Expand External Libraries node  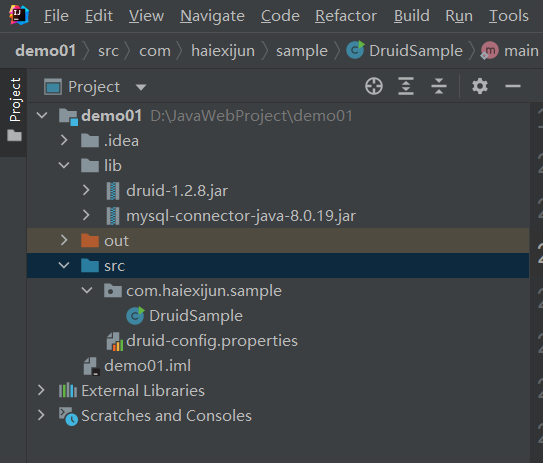(41, 390)
